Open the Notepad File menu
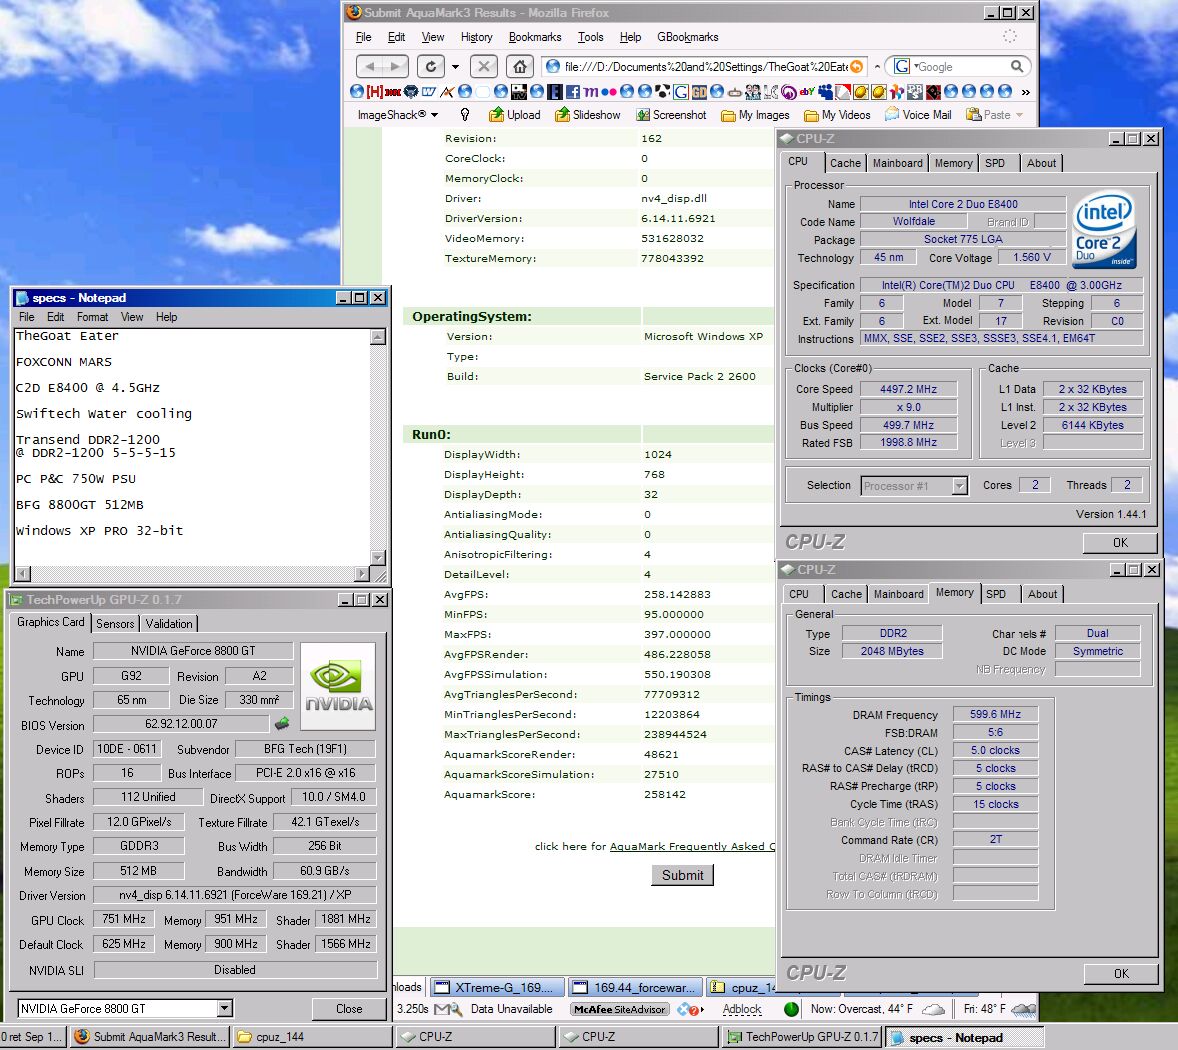The image size is (1178, 1050). [26, 317]
